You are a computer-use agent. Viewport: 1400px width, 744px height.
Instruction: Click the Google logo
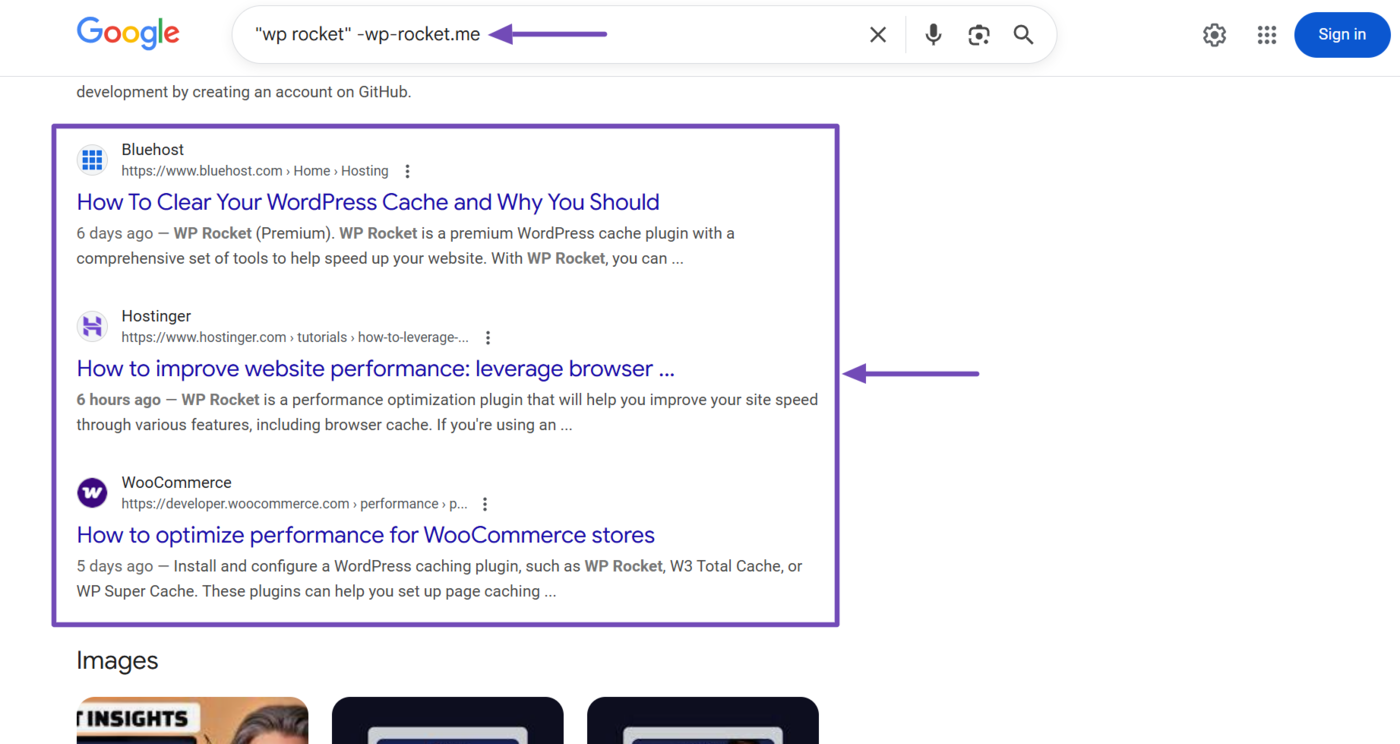tap(128, 34)
